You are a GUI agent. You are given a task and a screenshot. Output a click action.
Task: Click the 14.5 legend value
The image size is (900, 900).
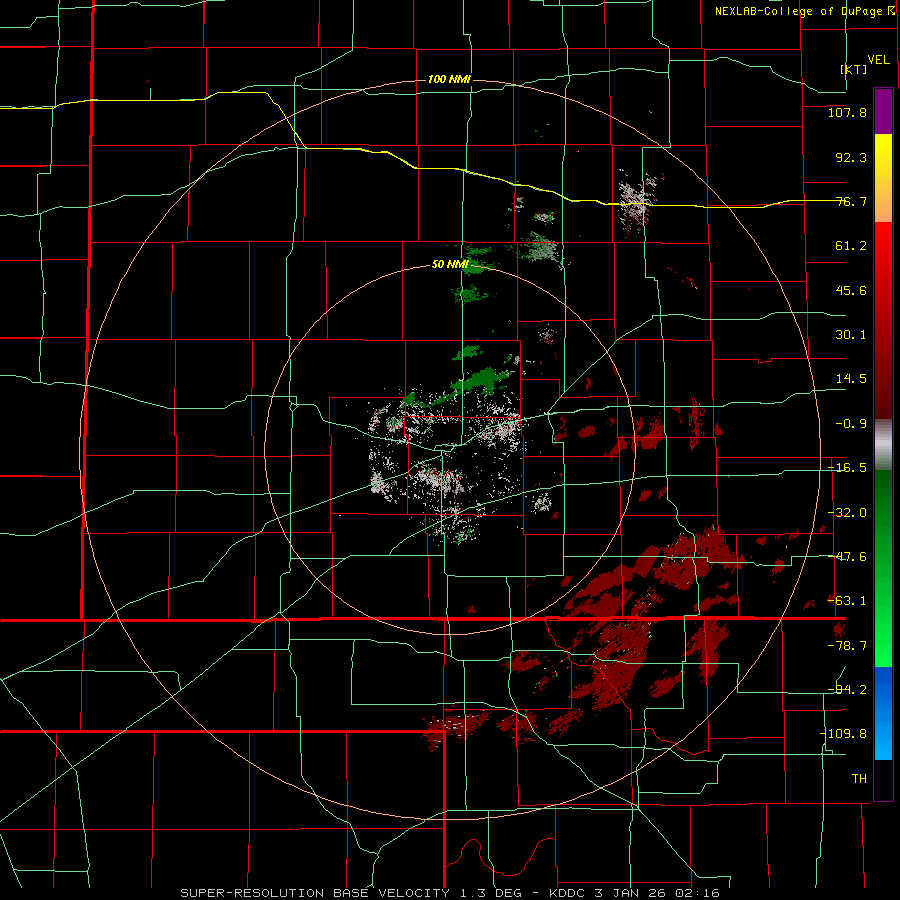[x=851, y=379]
